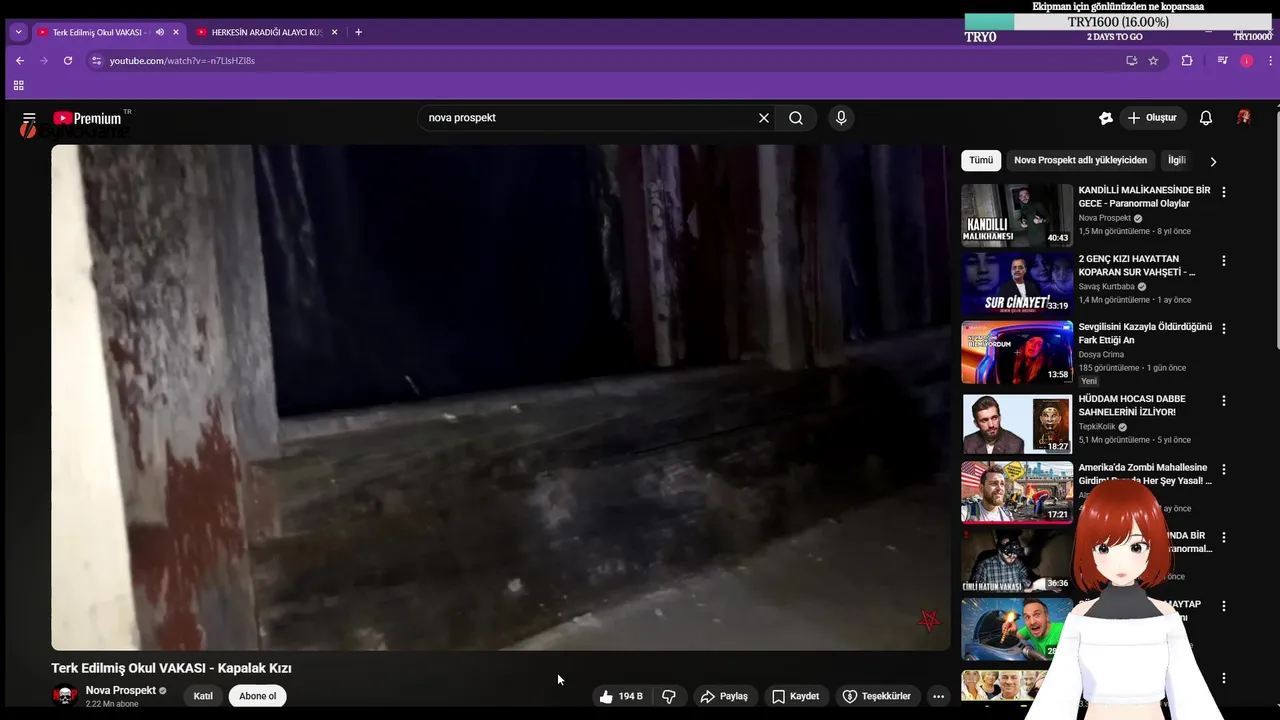Go to YouTube Premium home logo
Screen dimensions: 1280x720
87,118
